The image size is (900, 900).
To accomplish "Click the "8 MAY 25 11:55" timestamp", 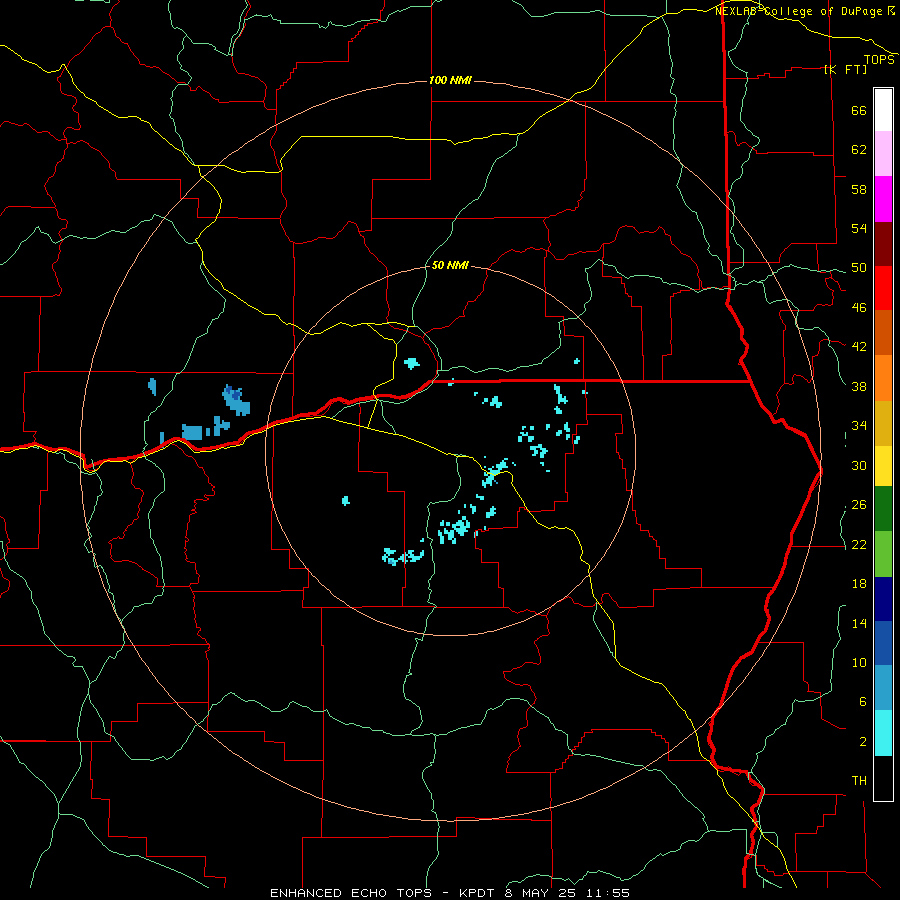I will point(566,893).
